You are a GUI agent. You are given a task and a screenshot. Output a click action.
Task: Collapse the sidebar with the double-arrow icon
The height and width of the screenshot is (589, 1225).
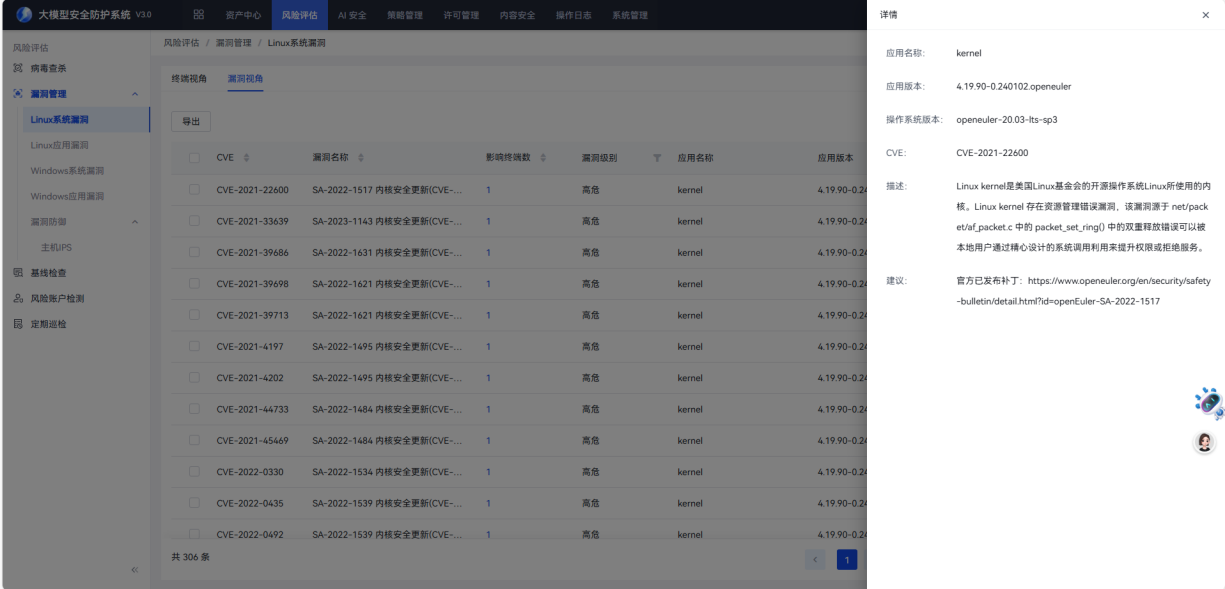[x=135, y=570]
